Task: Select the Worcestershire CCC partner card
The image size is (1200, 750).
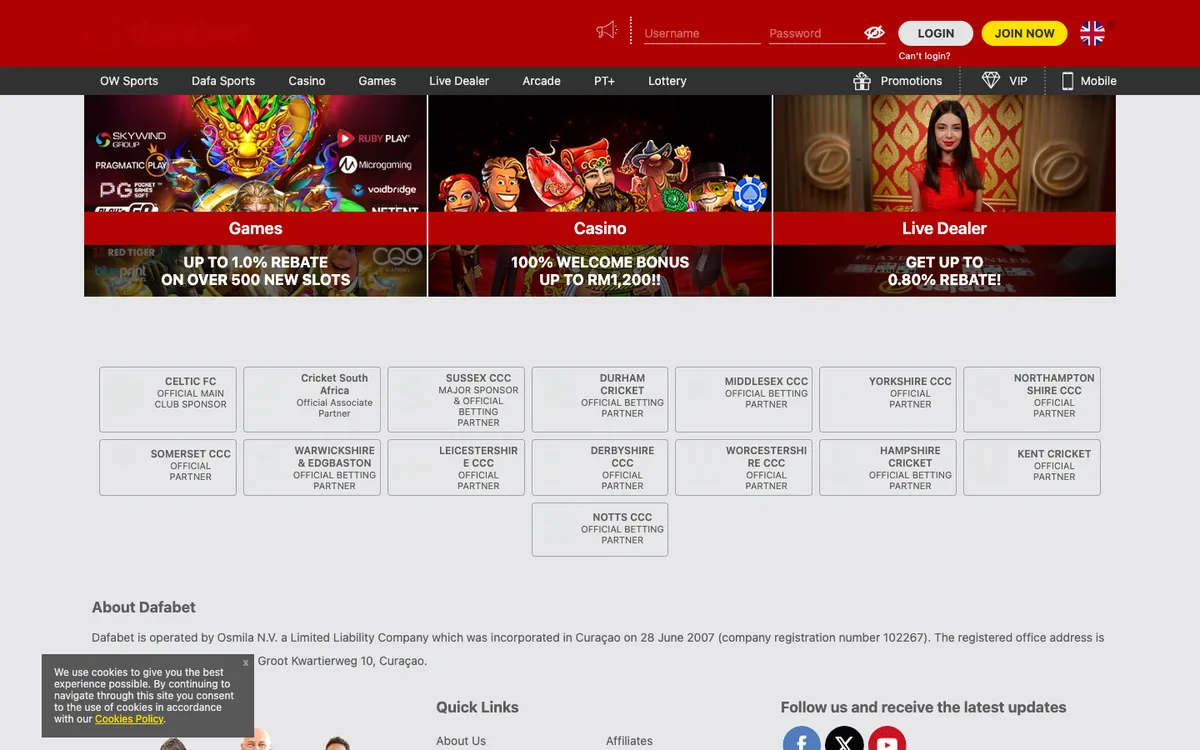Action: click(744, 467)
